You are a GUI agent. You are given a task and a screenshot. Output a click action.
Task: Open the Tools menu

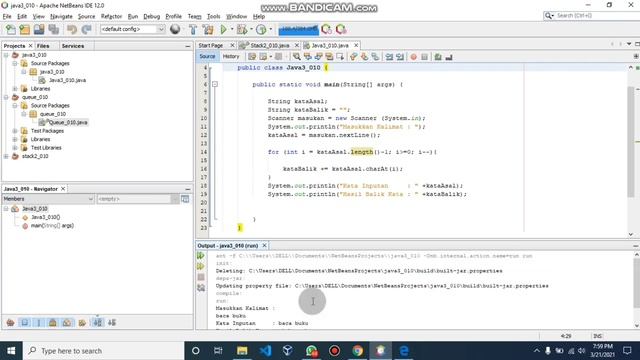click(x=213, y=16)
